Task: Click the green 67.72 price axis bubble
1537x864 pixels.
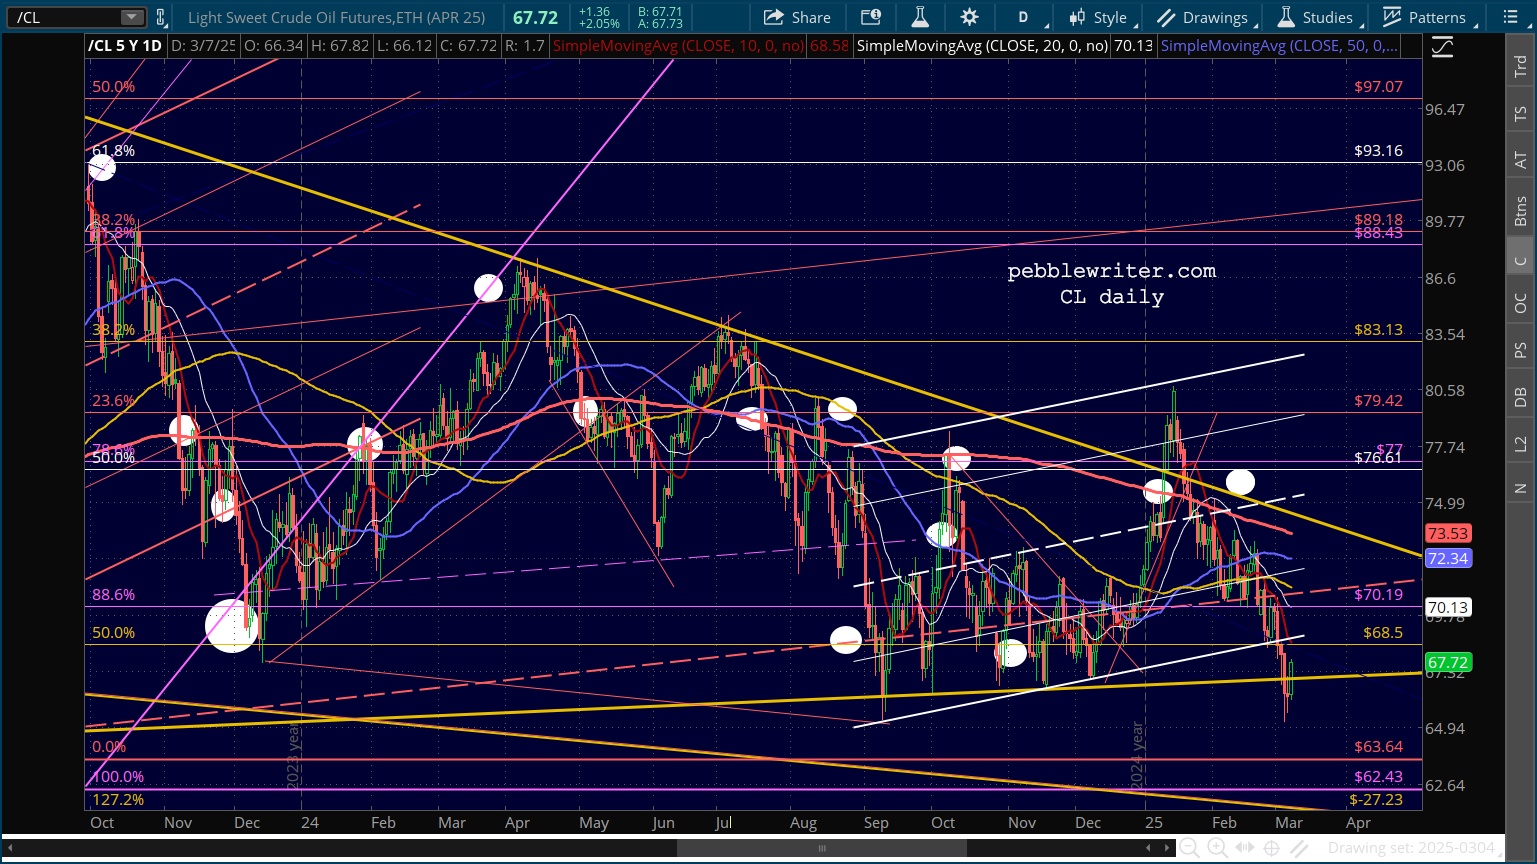Action: pyautogui.click(x=1448, y=663)
